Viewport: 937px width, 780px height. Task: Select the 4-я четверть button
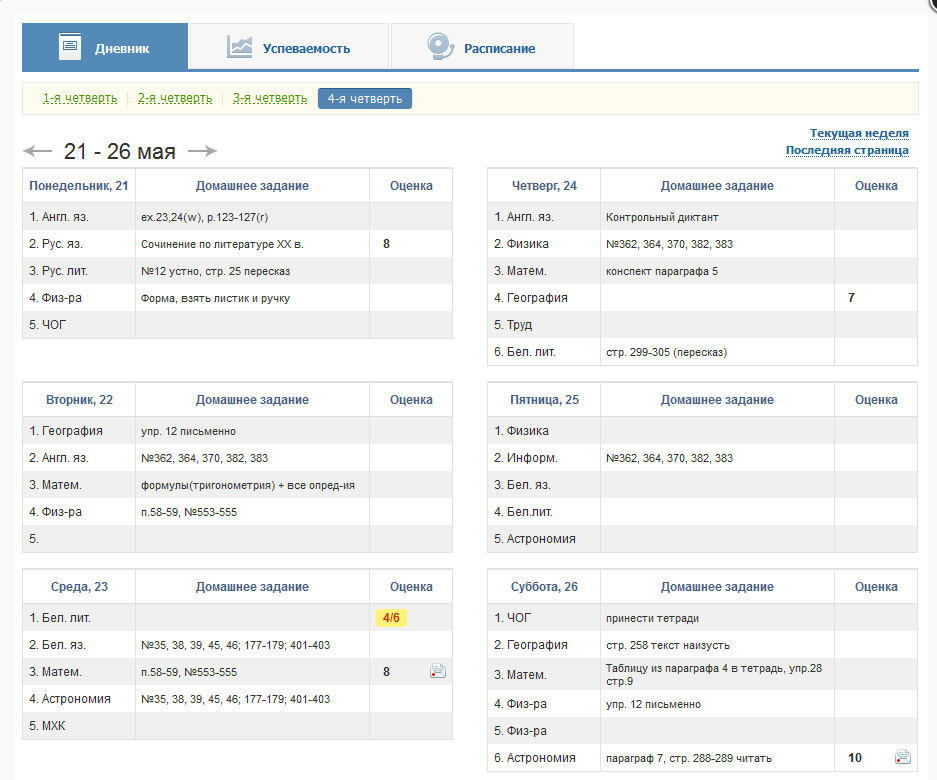(x=365, y=99)
